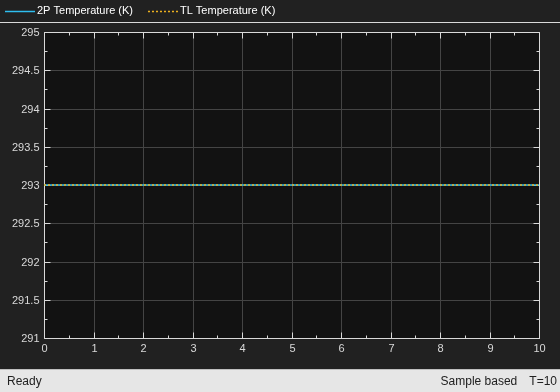The height and width of the screenshot is (392, 560).
Task: Select the 291.5 y-axis tick label
Action: point(26,300)
